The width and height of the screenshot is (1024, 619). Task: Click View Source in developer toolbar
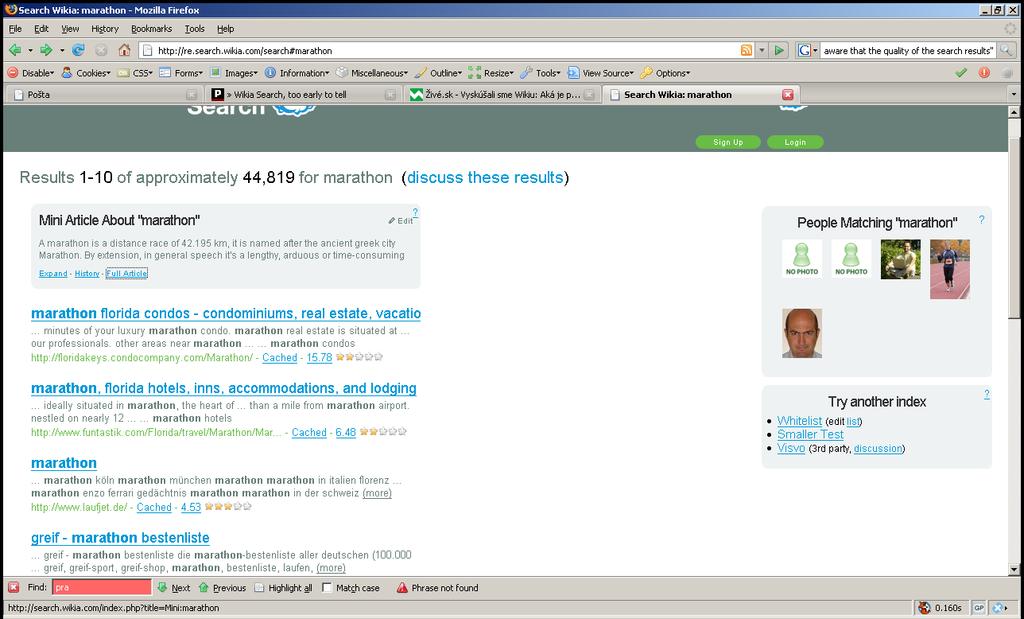(x=600, y=73)
